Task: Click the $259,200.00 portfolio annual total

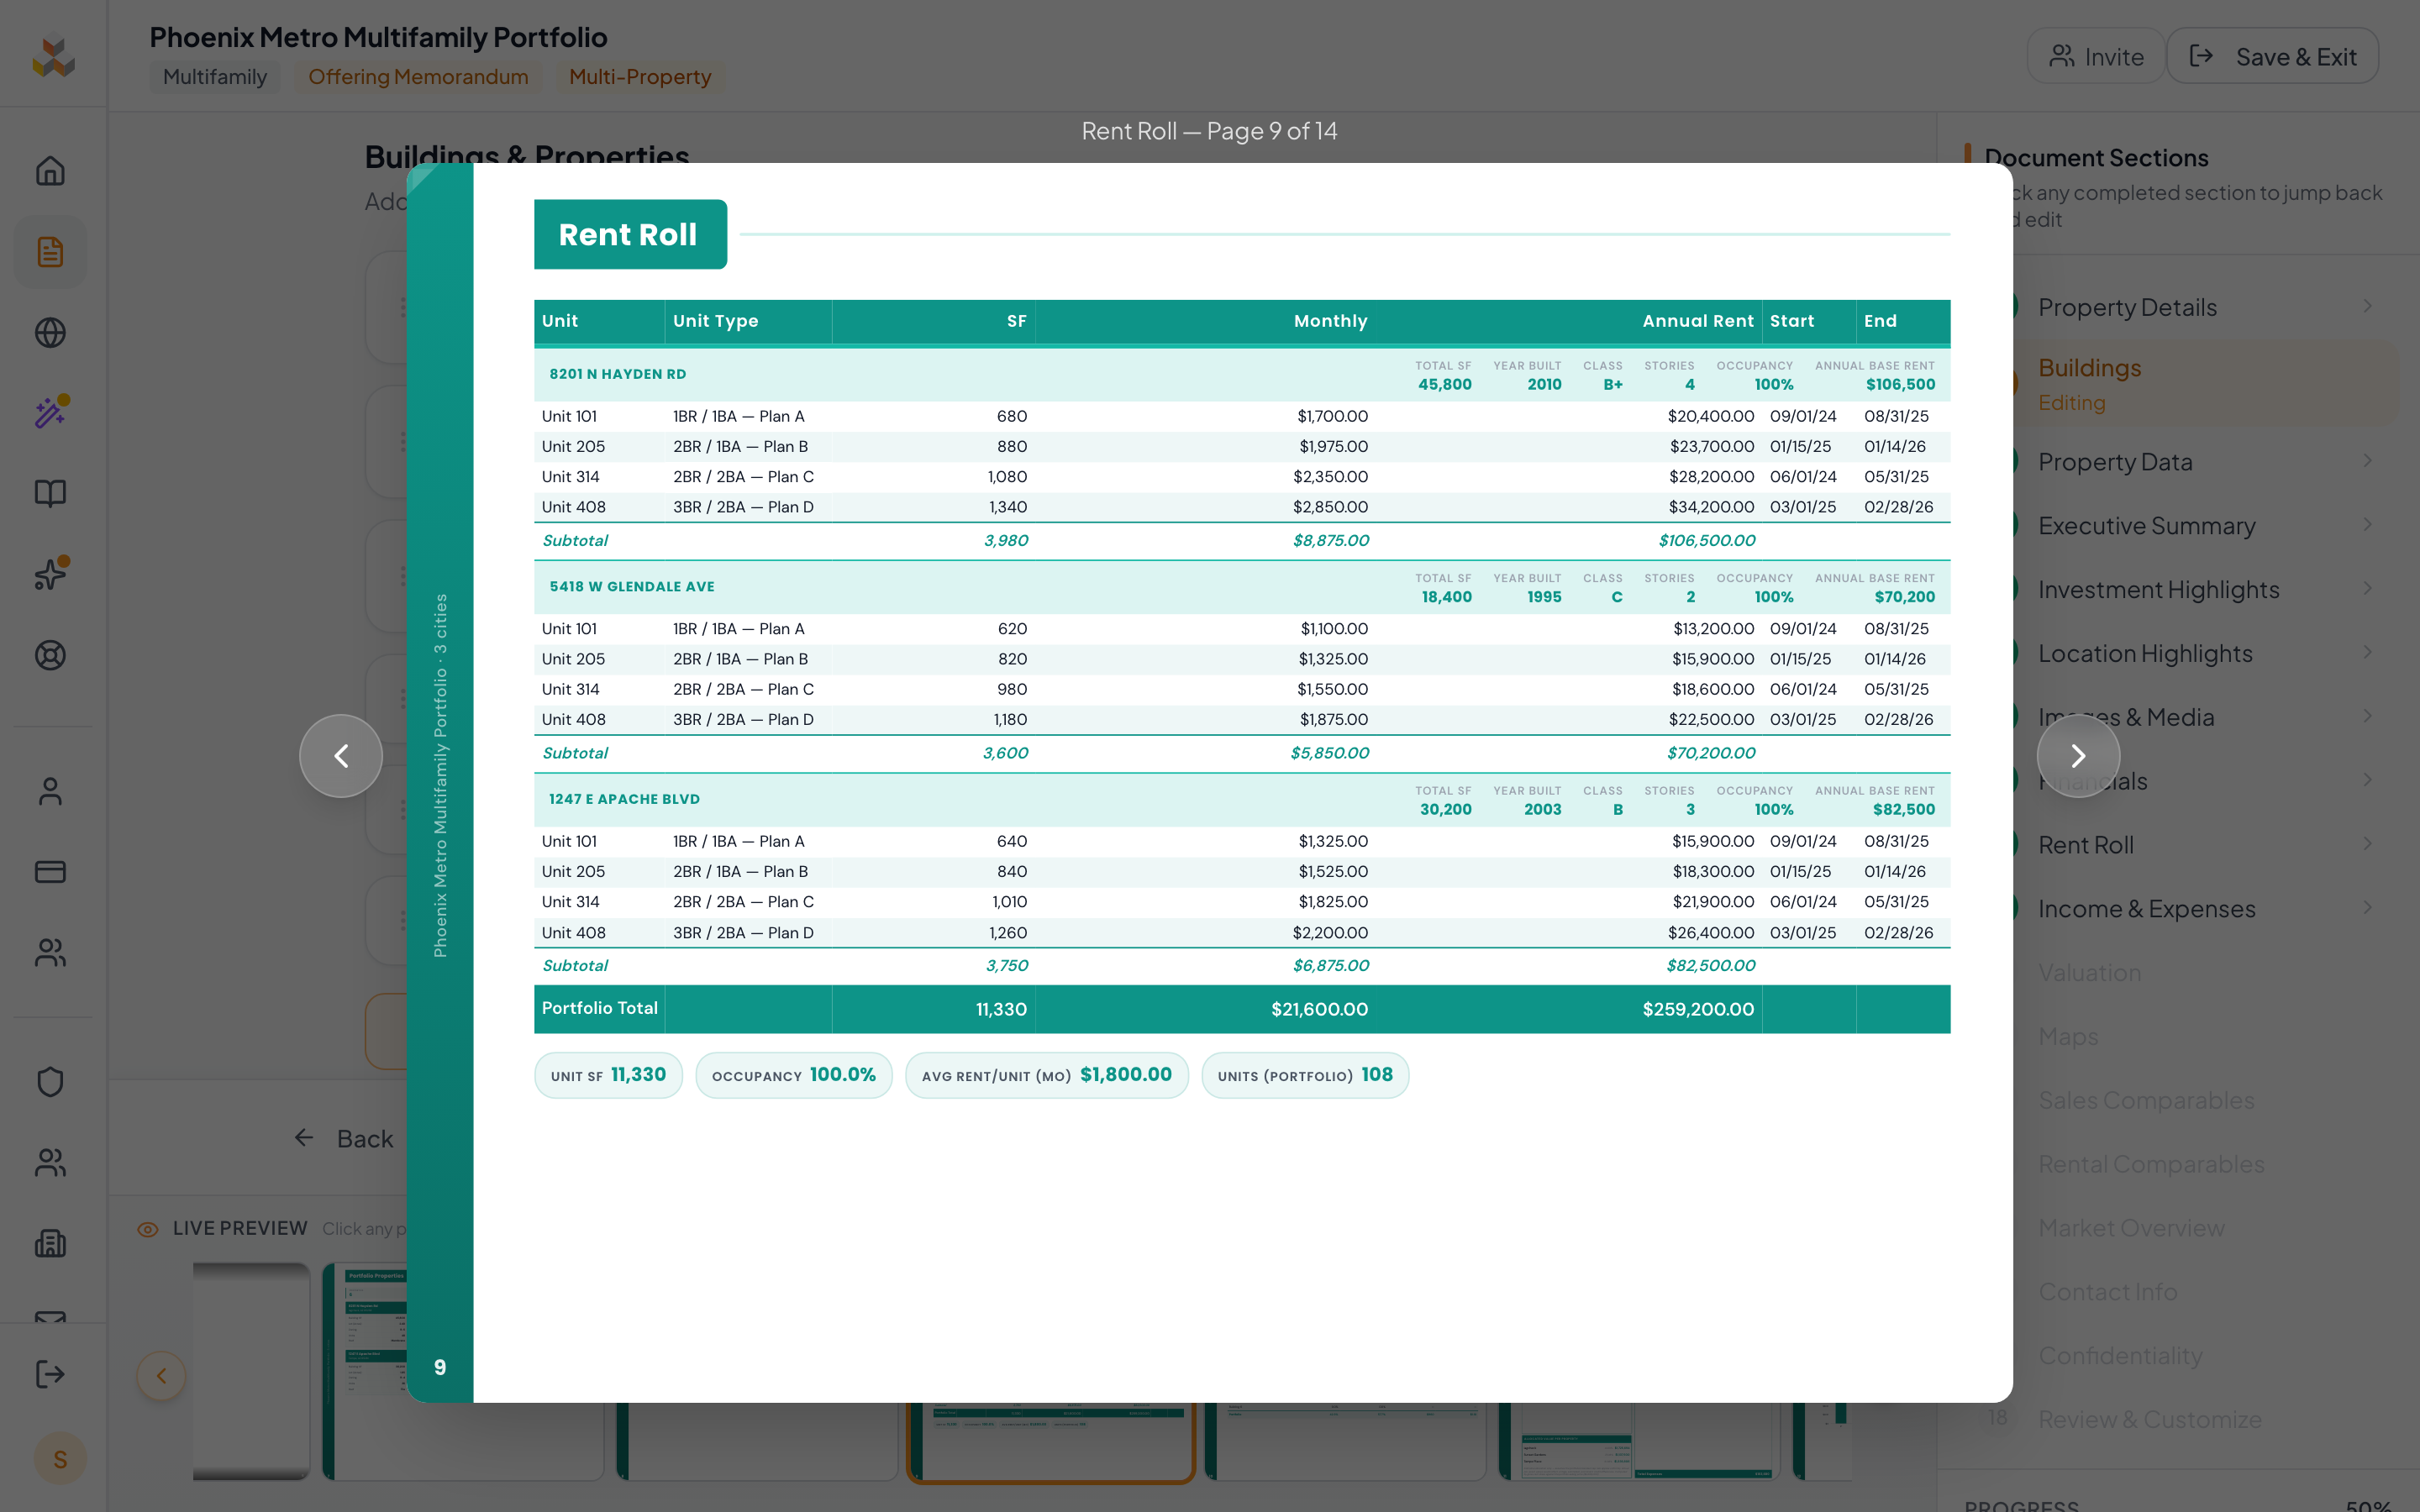Action: (x=1697, y=1009)
